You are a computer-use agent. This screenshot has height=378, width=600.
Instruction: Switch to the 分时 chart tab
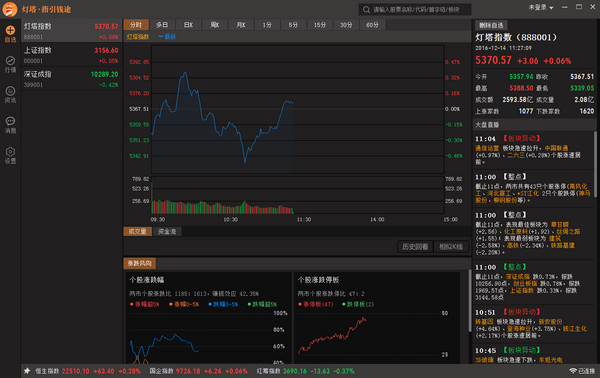(x=136, y=25)
